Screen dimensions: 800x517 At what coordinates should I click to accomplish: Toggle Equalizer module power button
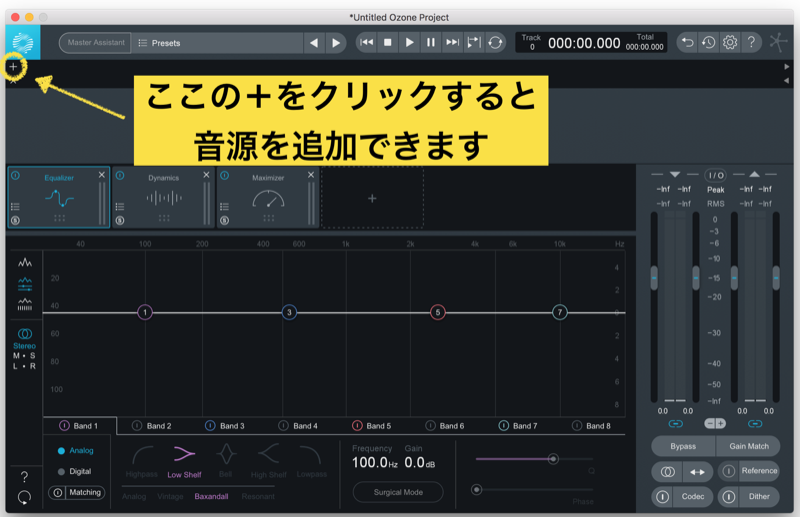coord(15,176)
